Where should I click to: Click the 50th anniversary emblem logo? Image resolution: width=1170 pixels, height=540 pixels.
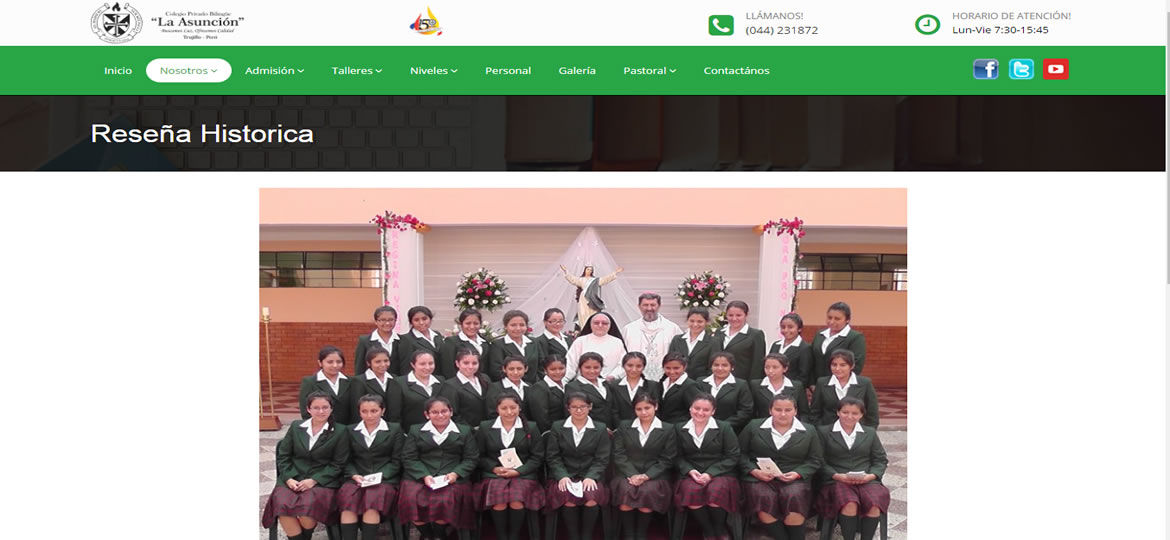pos(426,22)
